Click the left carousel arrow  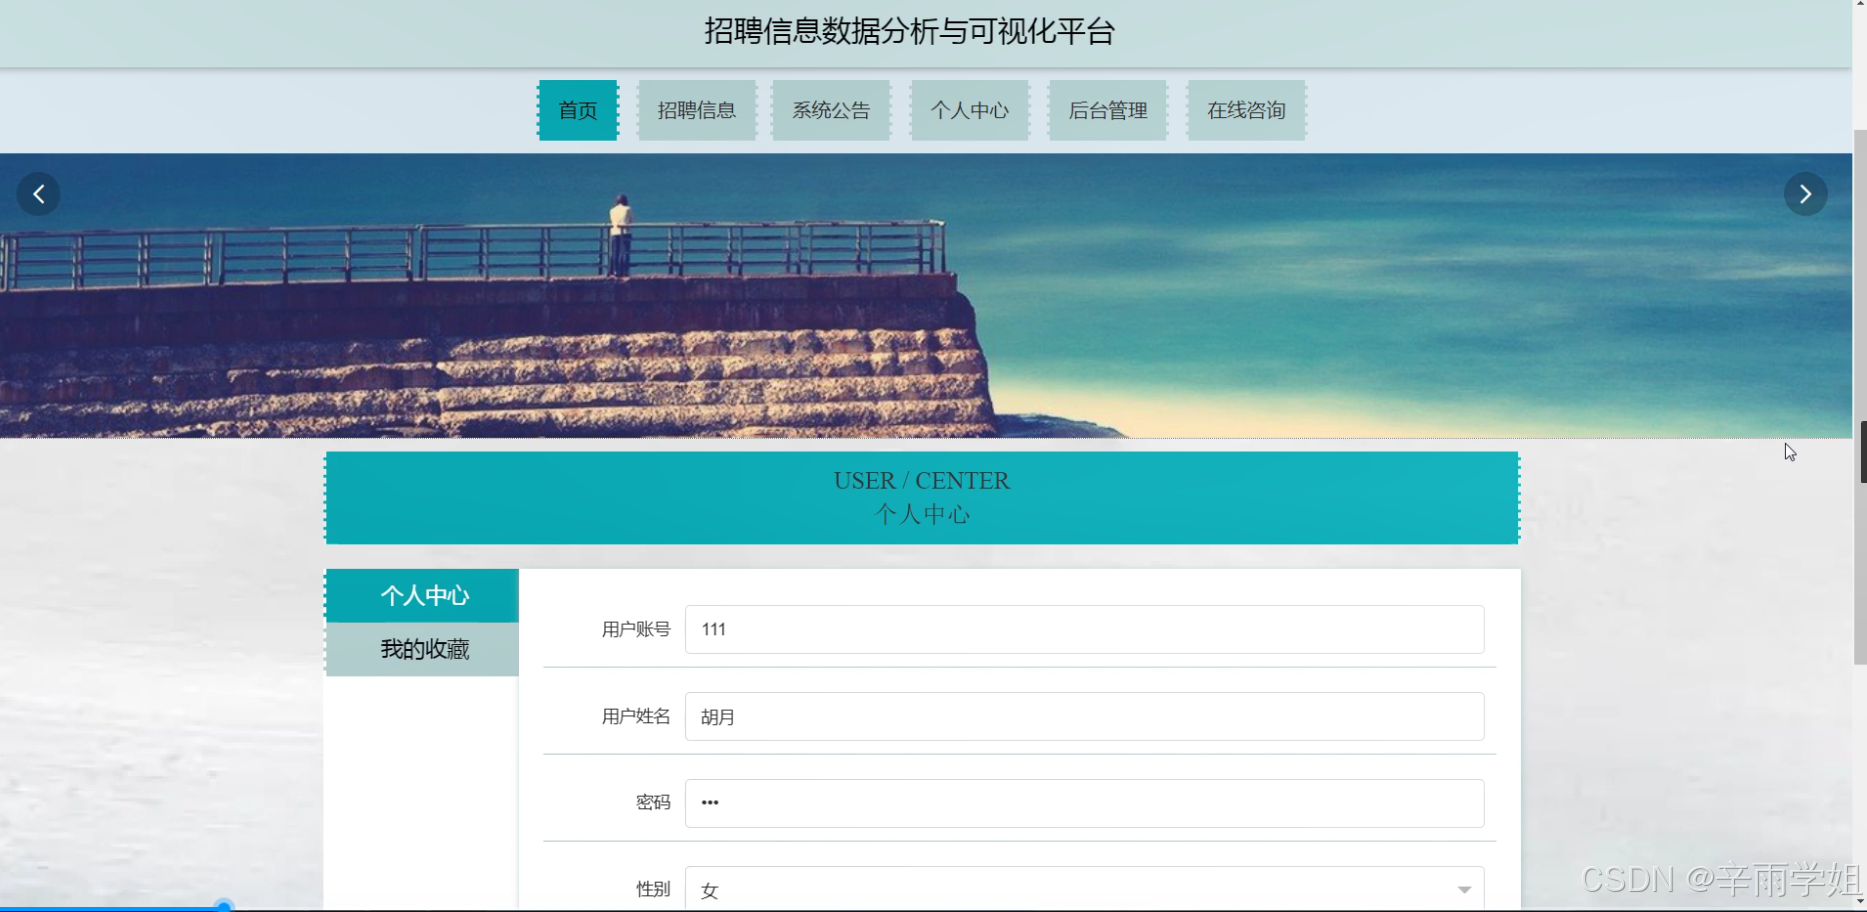[39, 194]
